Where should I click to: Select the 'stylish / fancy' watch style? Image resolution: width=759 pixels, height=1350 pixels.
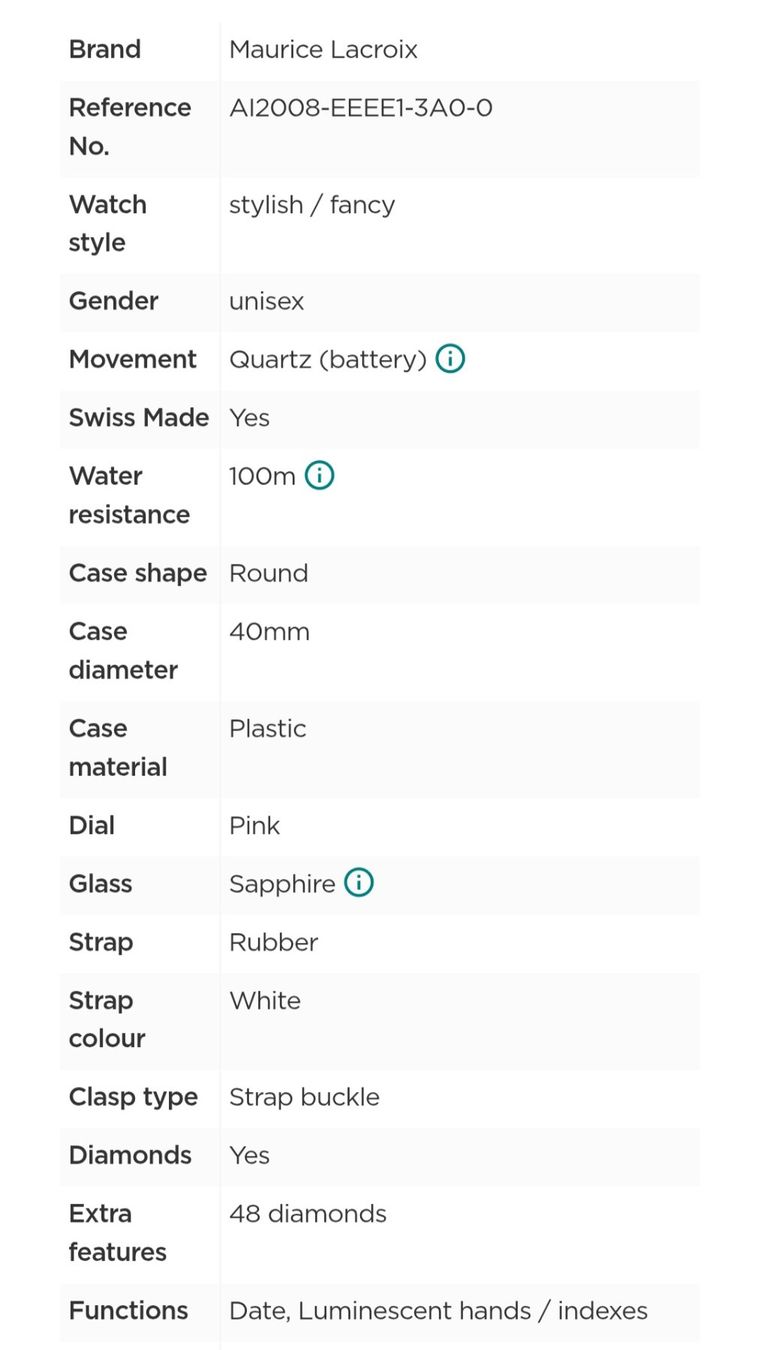[x=312, y=205]
